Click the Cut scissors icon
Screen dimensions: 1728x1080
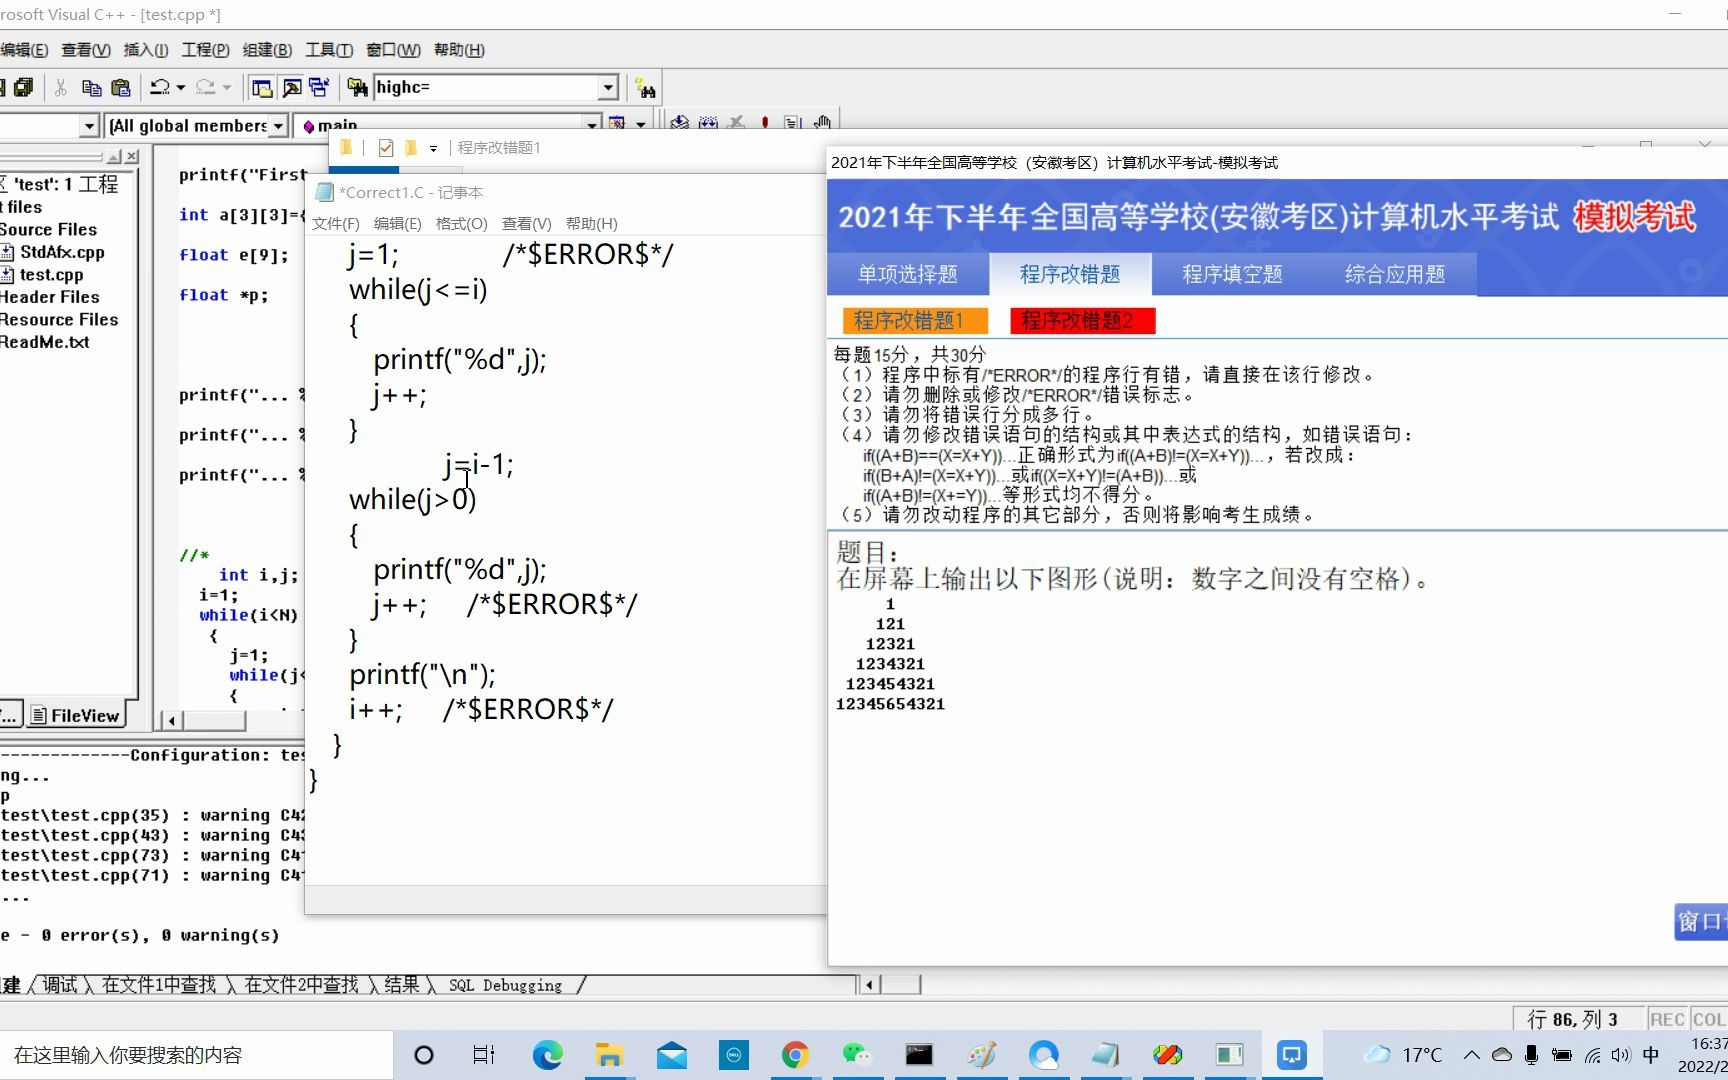[x=59, y=88]
